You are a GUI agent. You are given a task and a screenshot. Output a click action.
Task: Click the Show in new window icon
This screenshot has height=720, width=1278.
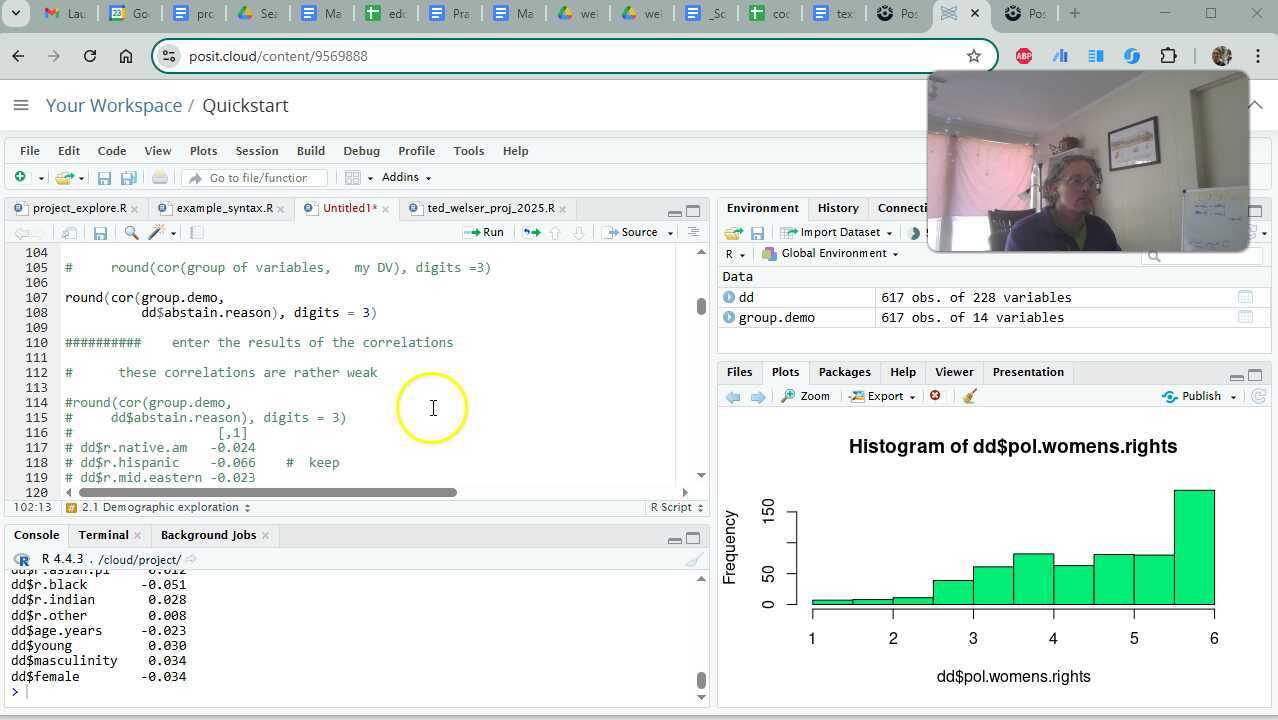tap(69, 233)
